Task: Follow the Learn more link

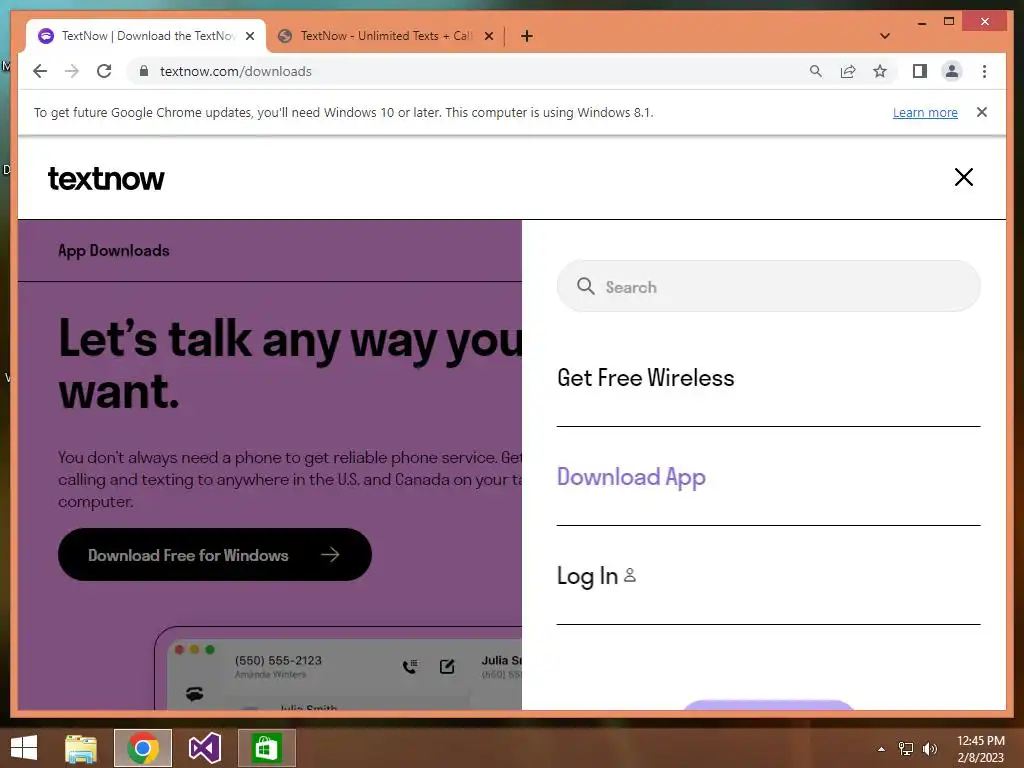Action: (x=925, y=112)
